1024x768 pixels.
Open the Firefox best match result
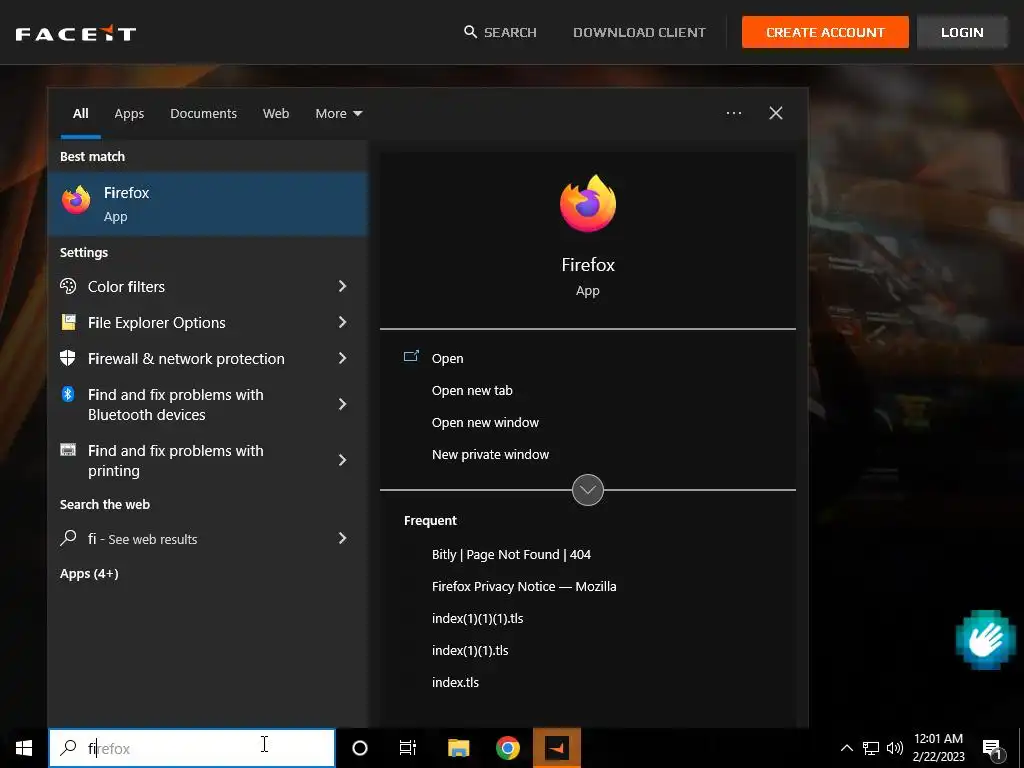(x=208, y=204)
